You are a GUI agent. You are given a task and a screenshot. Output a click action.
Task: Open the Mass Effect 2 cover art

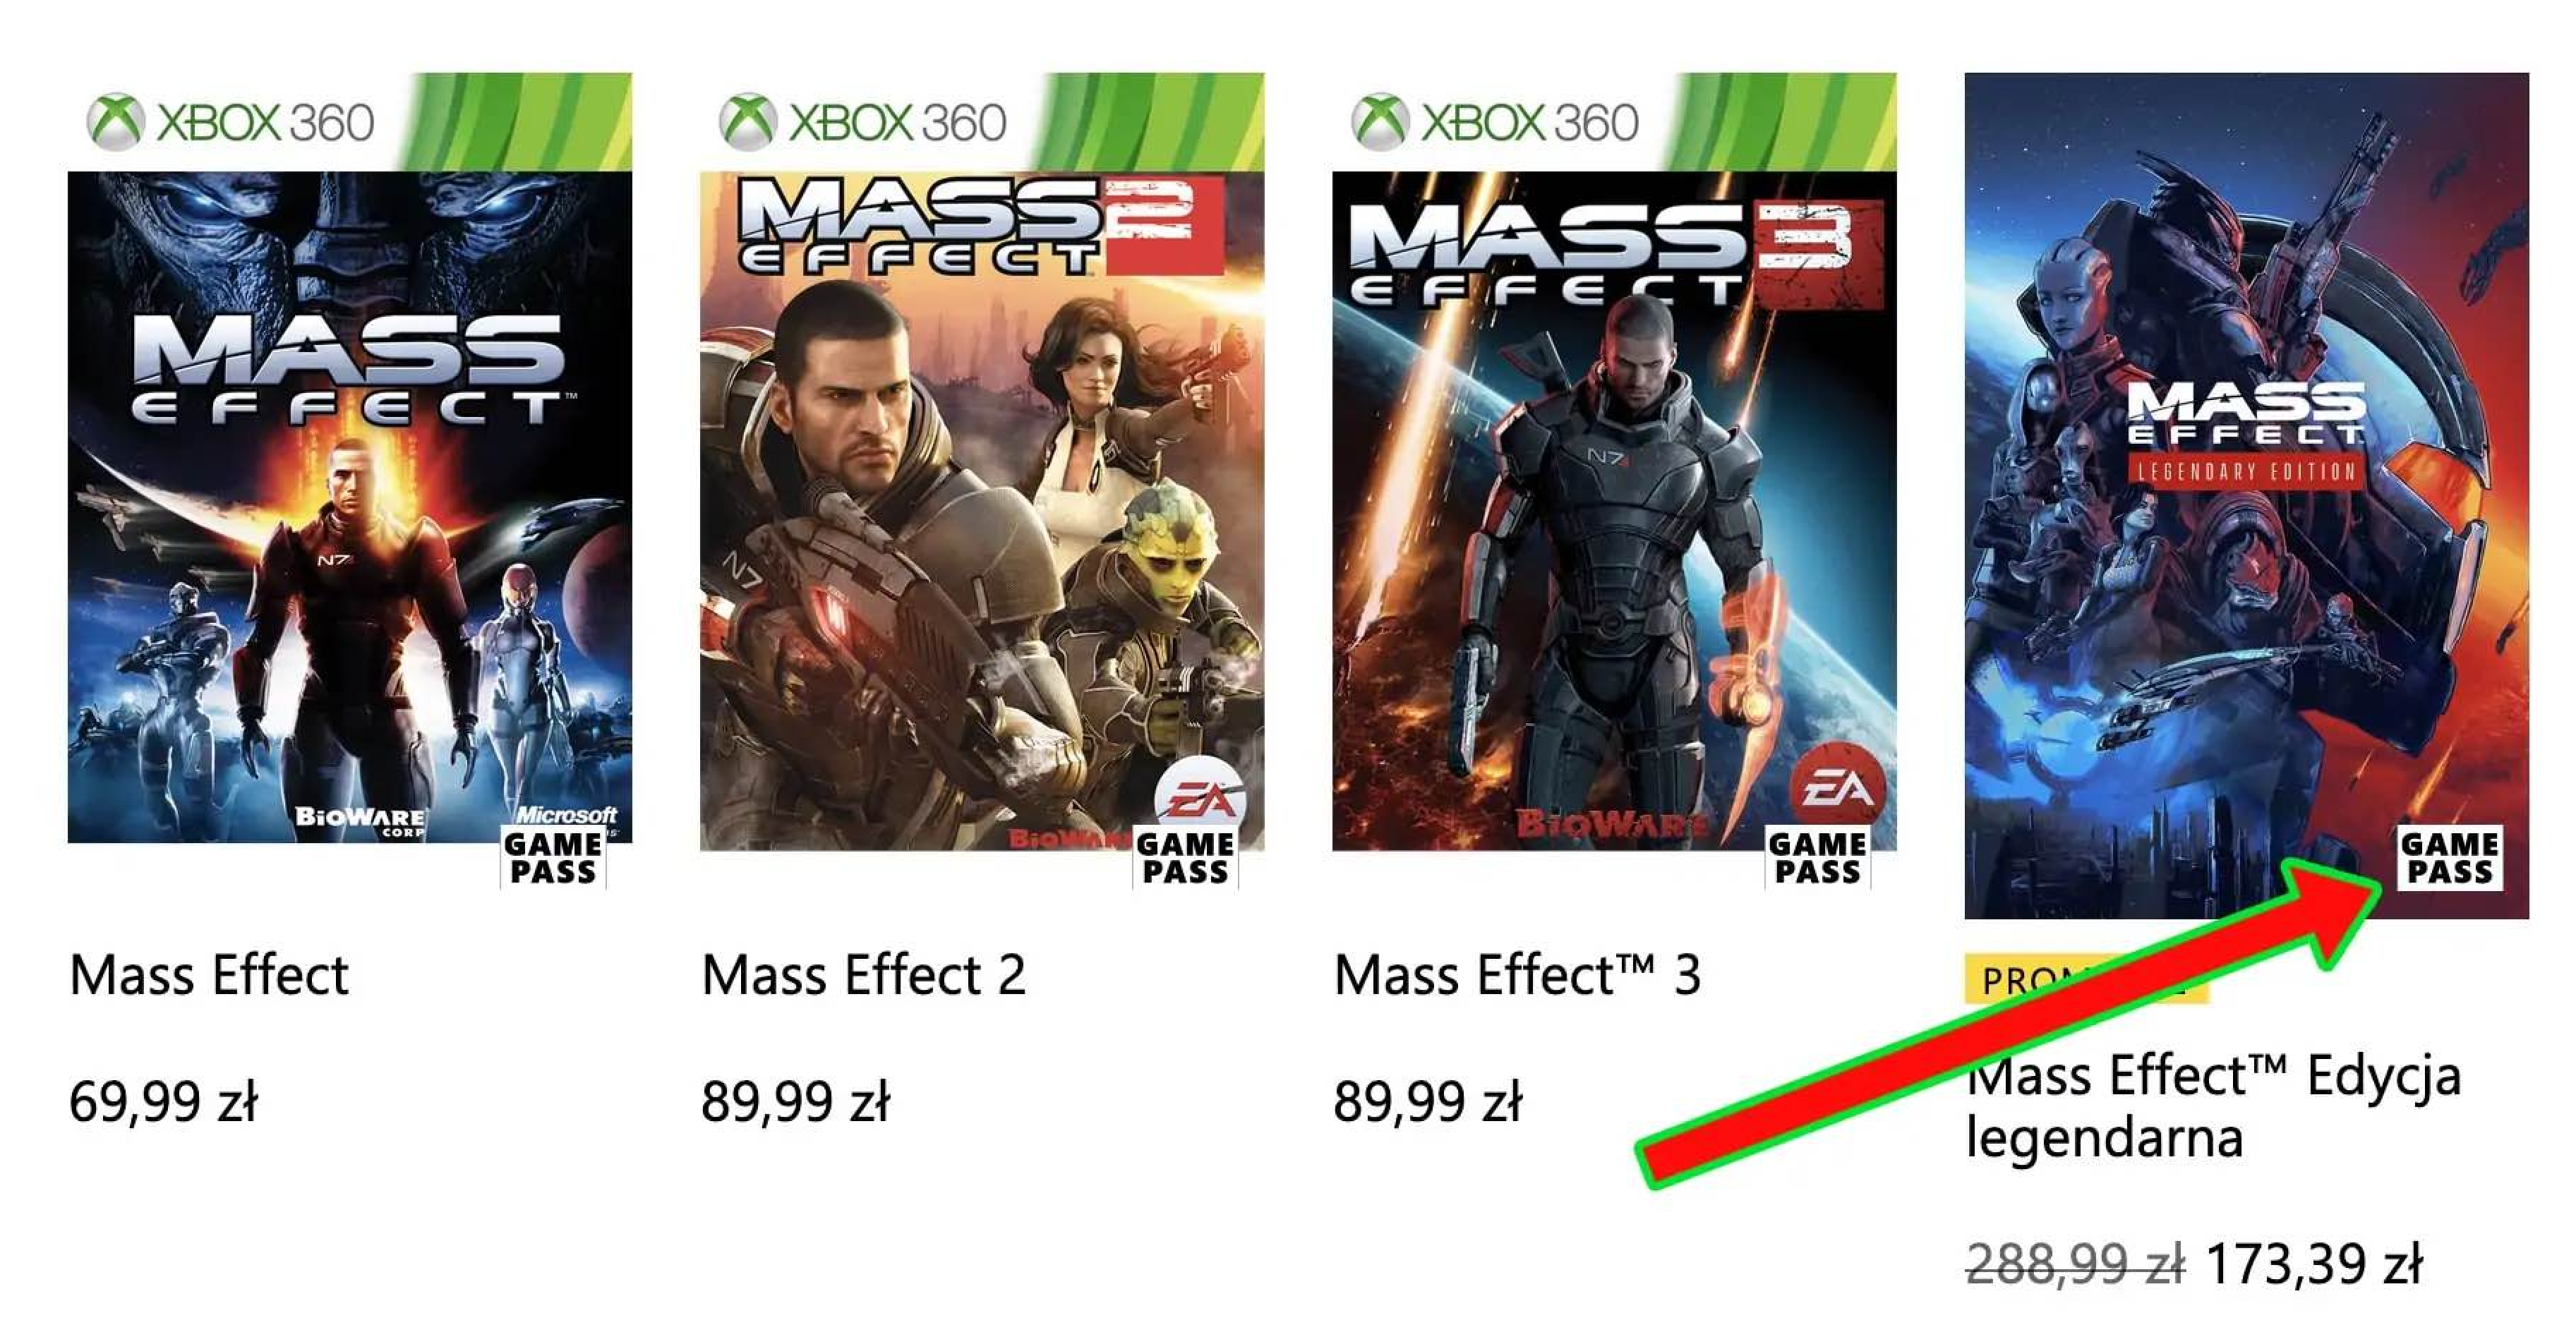coord(982,500)
